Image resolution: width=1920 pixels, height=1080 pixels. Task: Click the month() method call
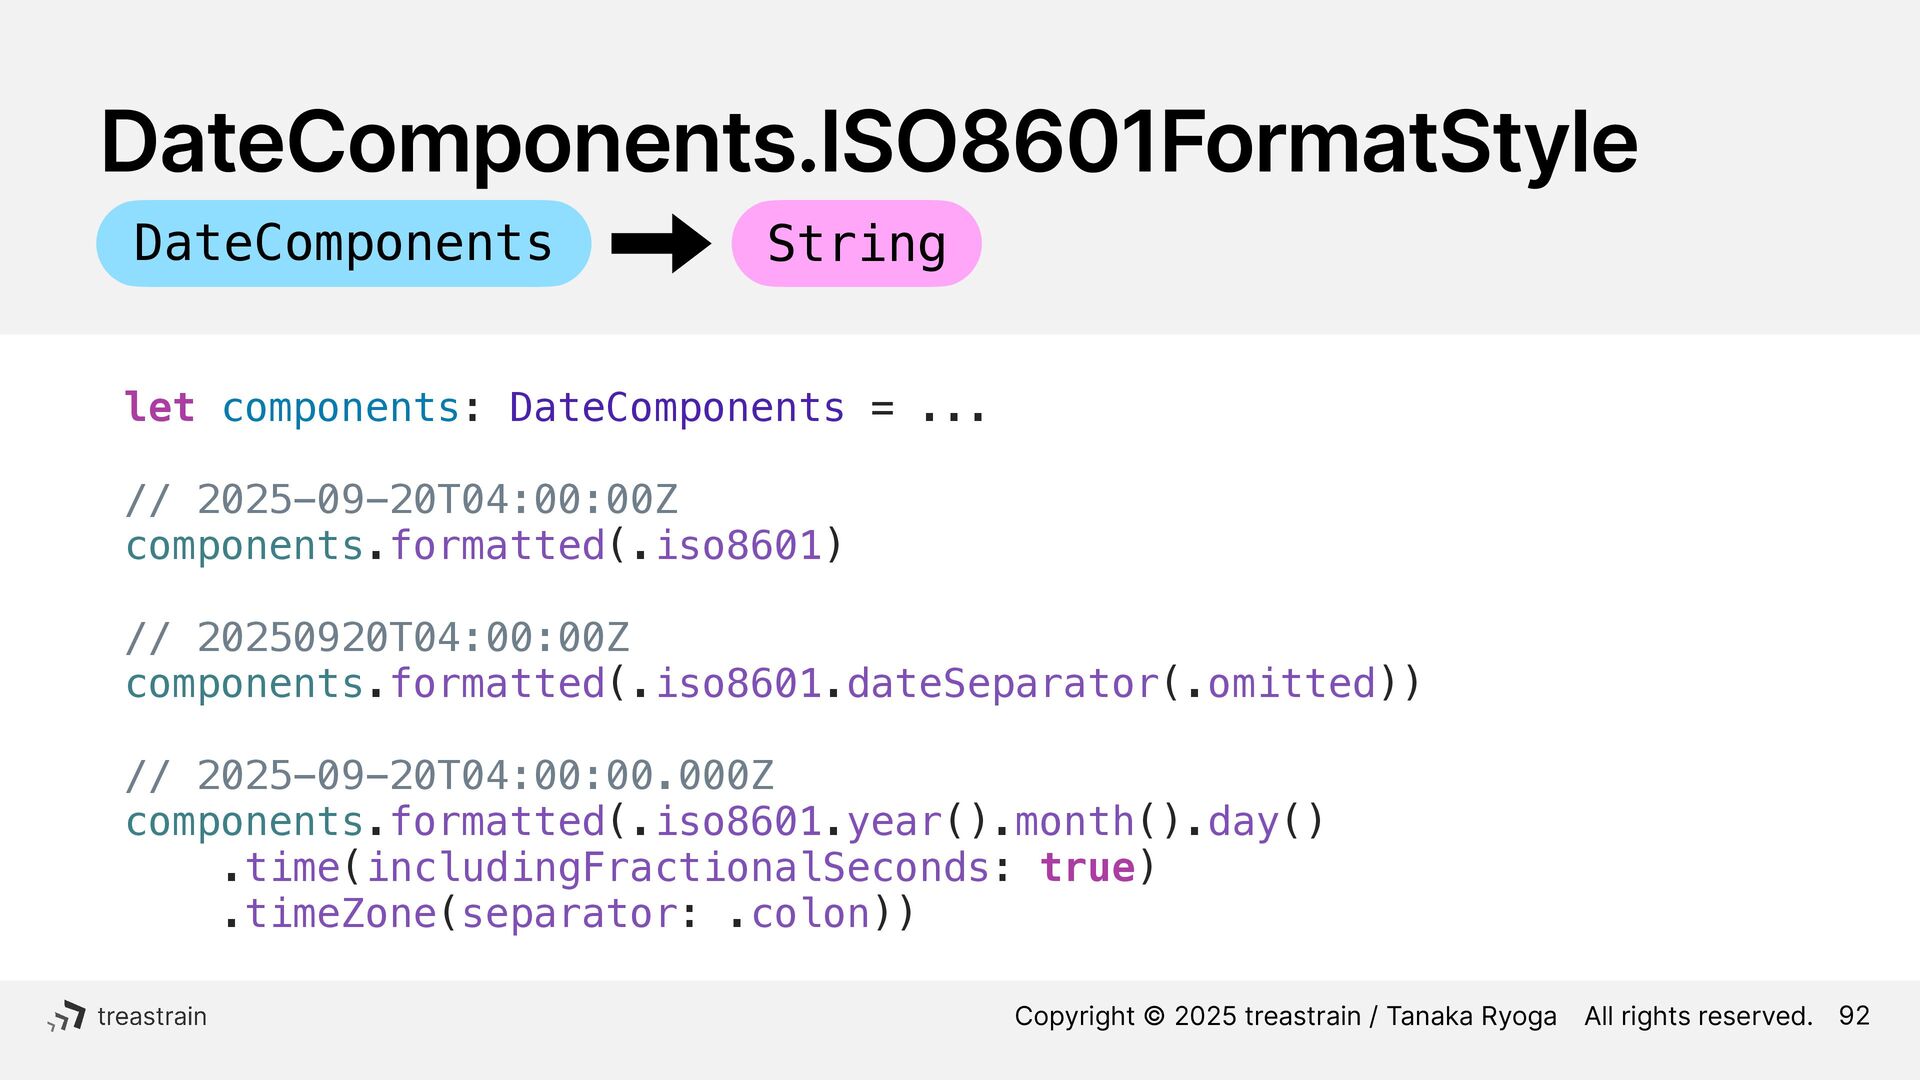[1098, 822]
